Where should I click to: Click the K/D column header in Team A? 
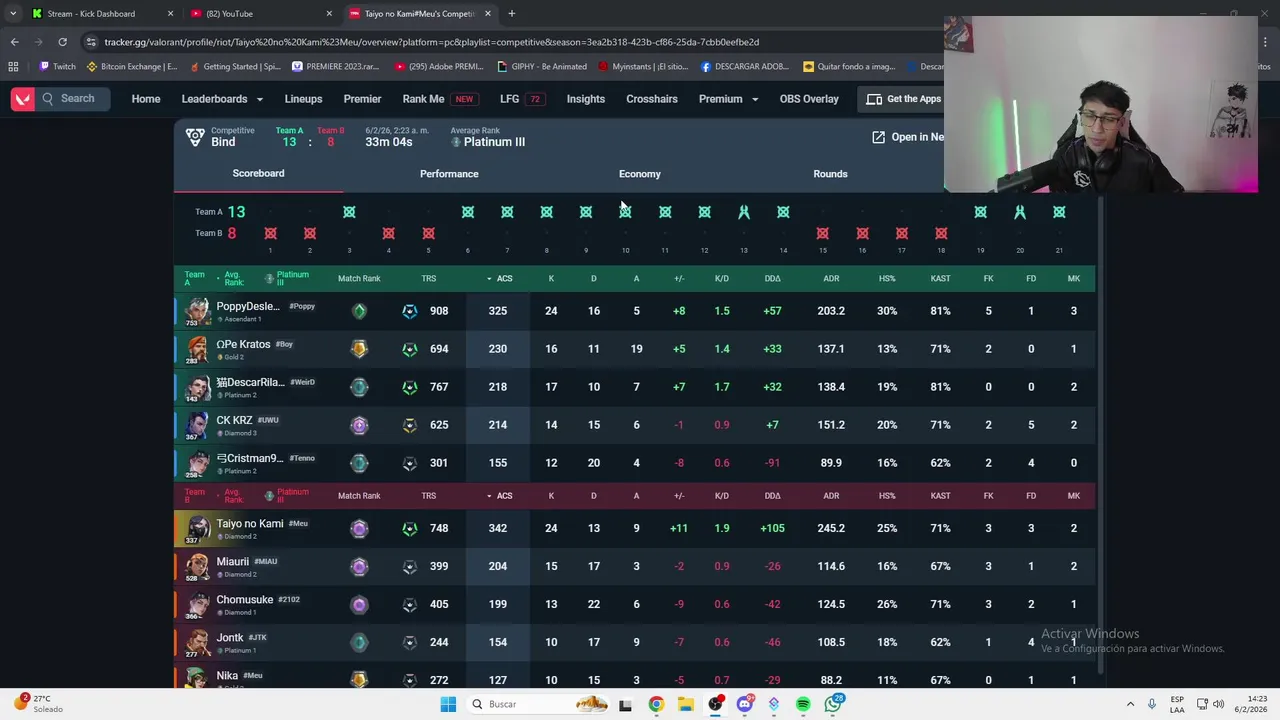pyautogui.click(x=722, y=279)
